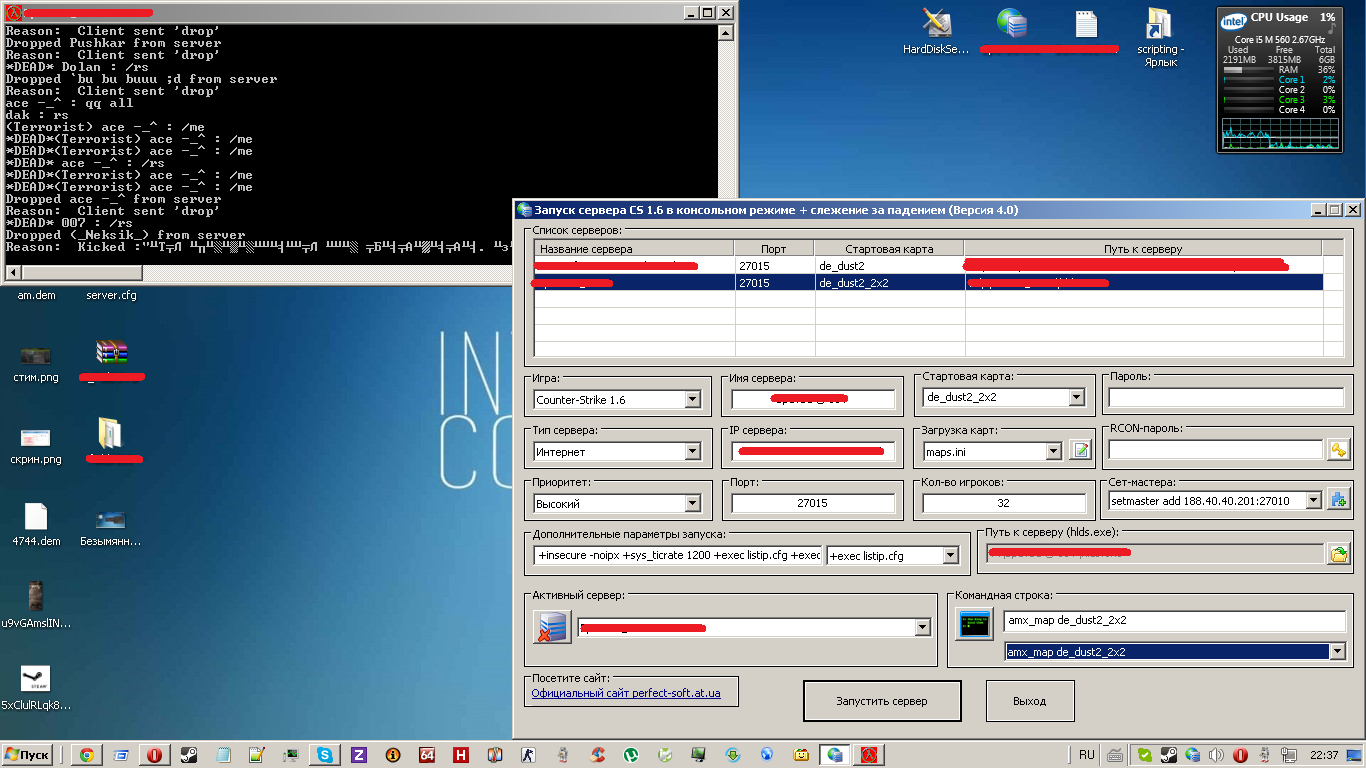This screenshot has width=1366, height=768.
Task: Click the Стартовая карта column header
Action: 889,248
